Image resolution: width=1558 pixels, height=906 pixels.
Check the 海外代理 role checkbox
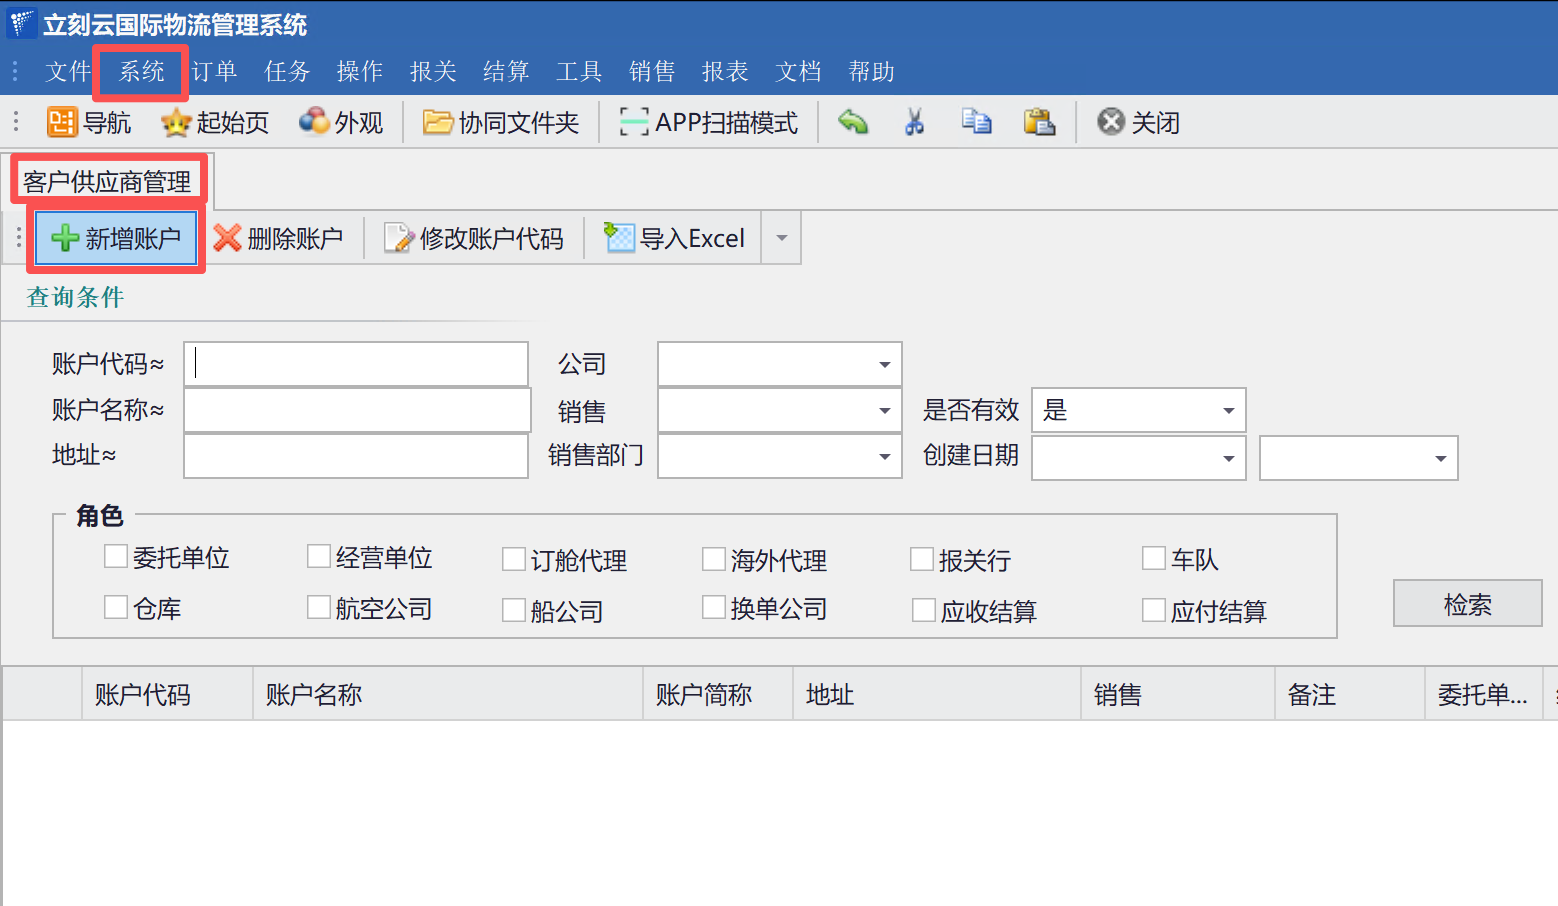point(714,559)
